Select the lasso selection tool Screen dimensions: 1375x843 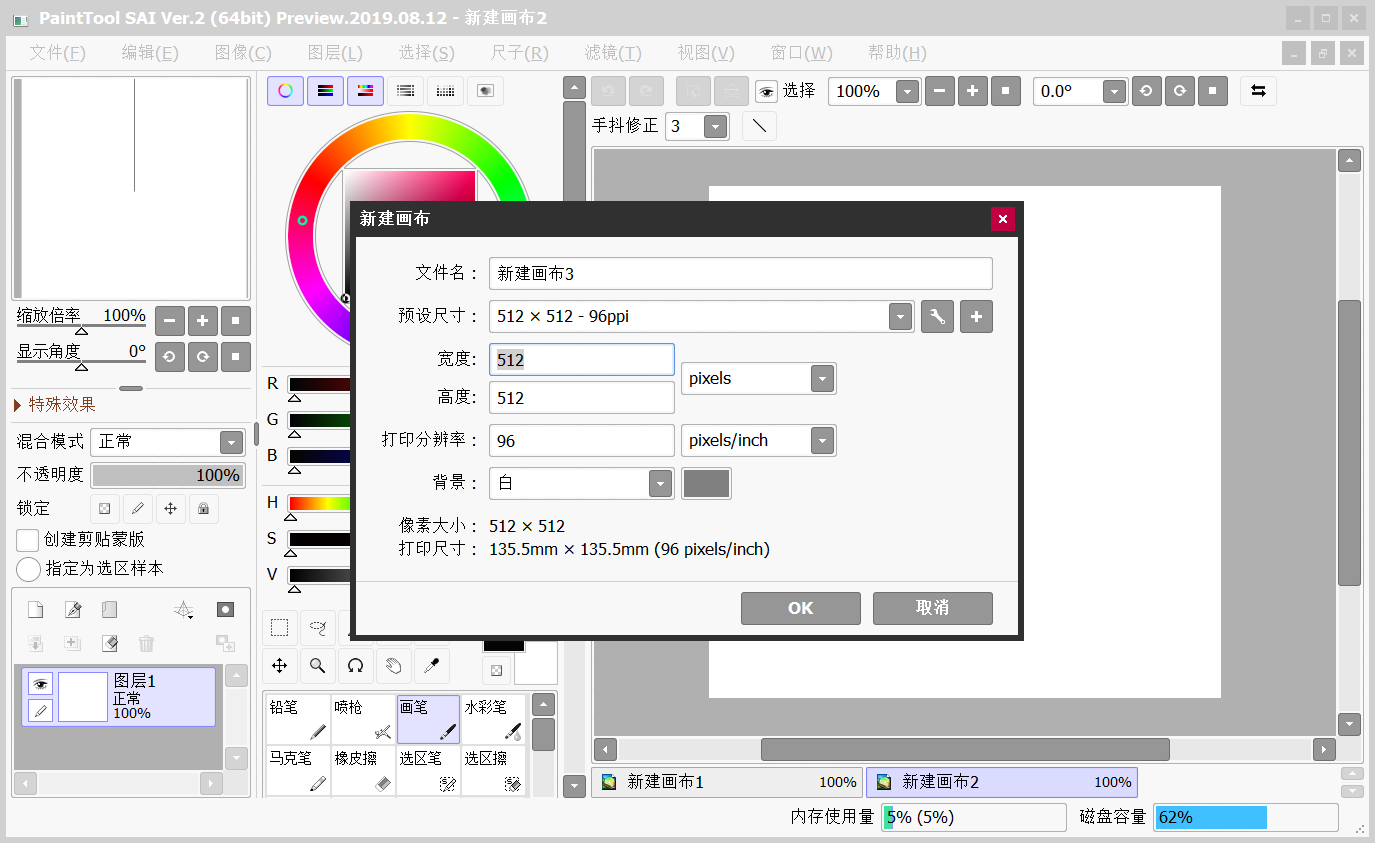(x=318, y=628)
